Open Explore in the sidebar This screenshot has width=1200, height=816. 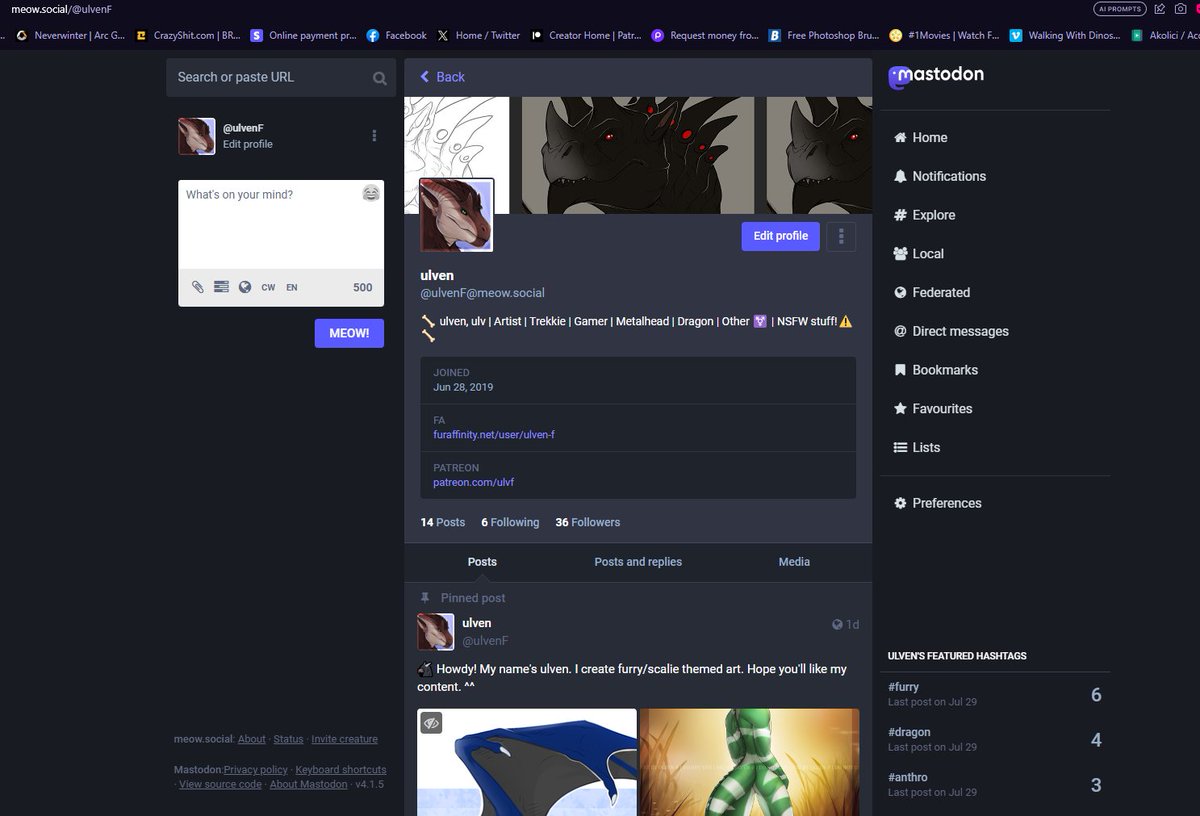924,215
